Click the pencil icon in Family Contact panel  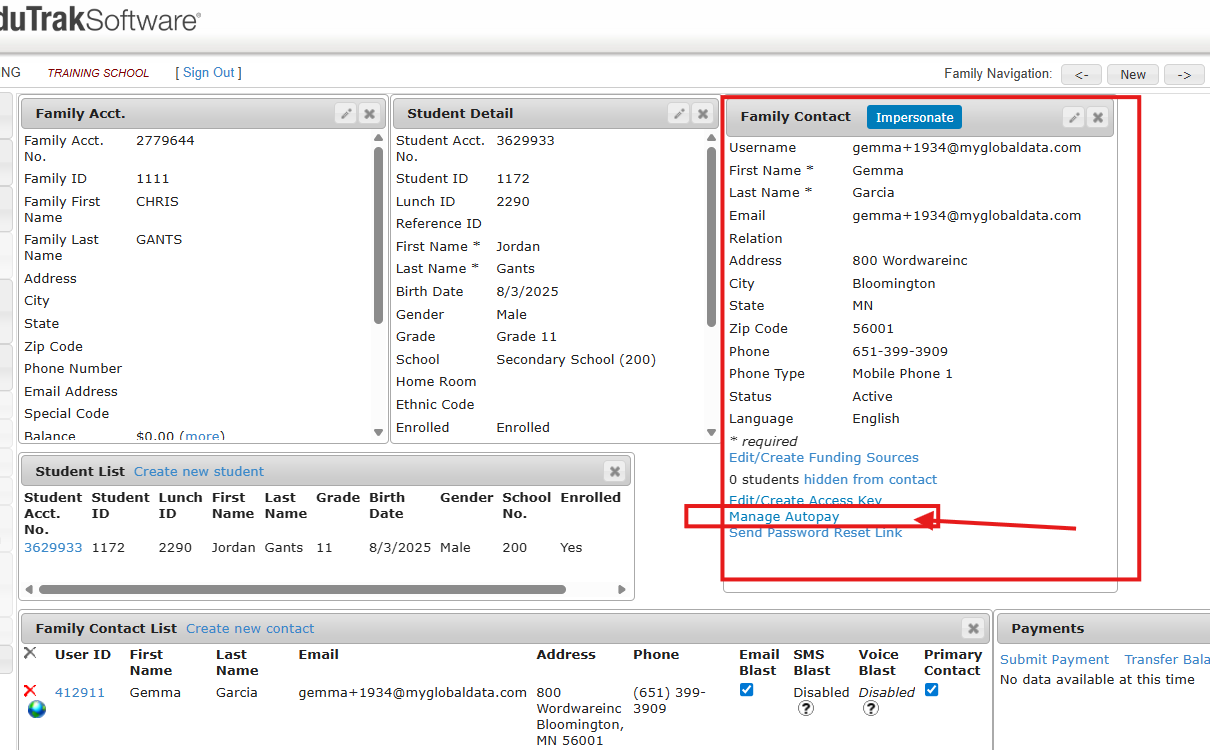click(1074, 117)
